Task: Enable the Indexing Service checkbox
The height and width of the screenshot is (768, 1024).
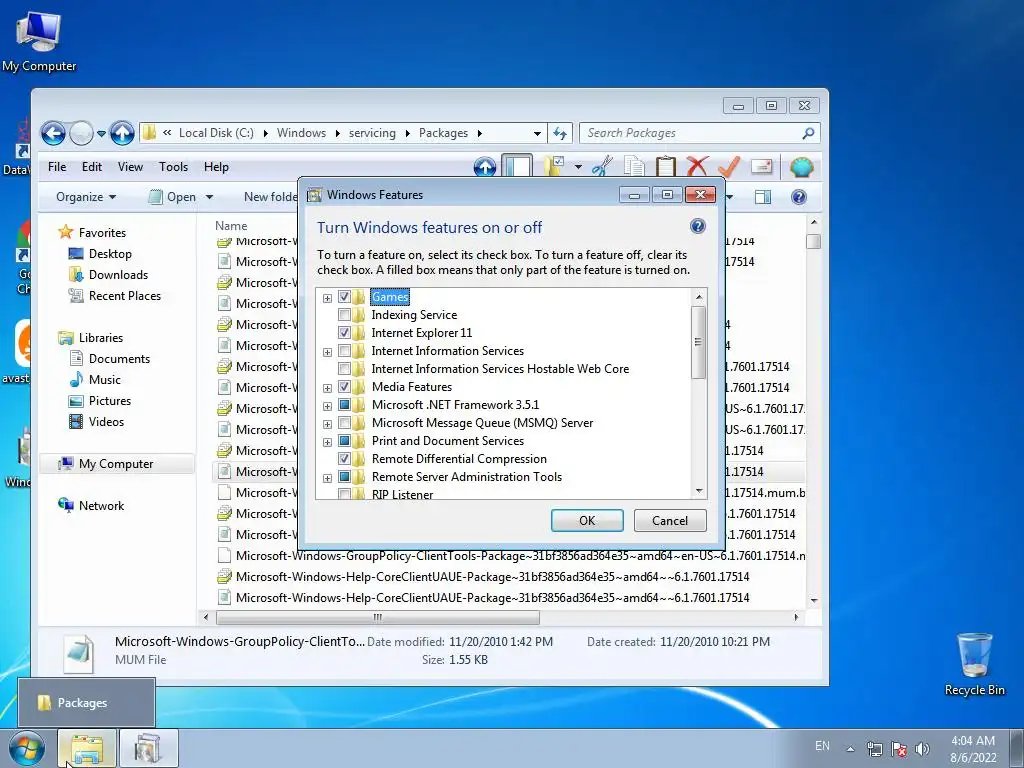Action: click(x=344, y=315)
